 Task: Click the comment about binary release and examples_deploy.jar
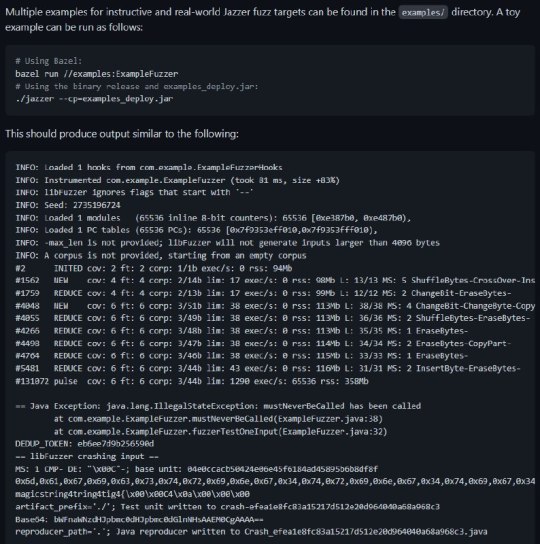[x=137, y=86]
